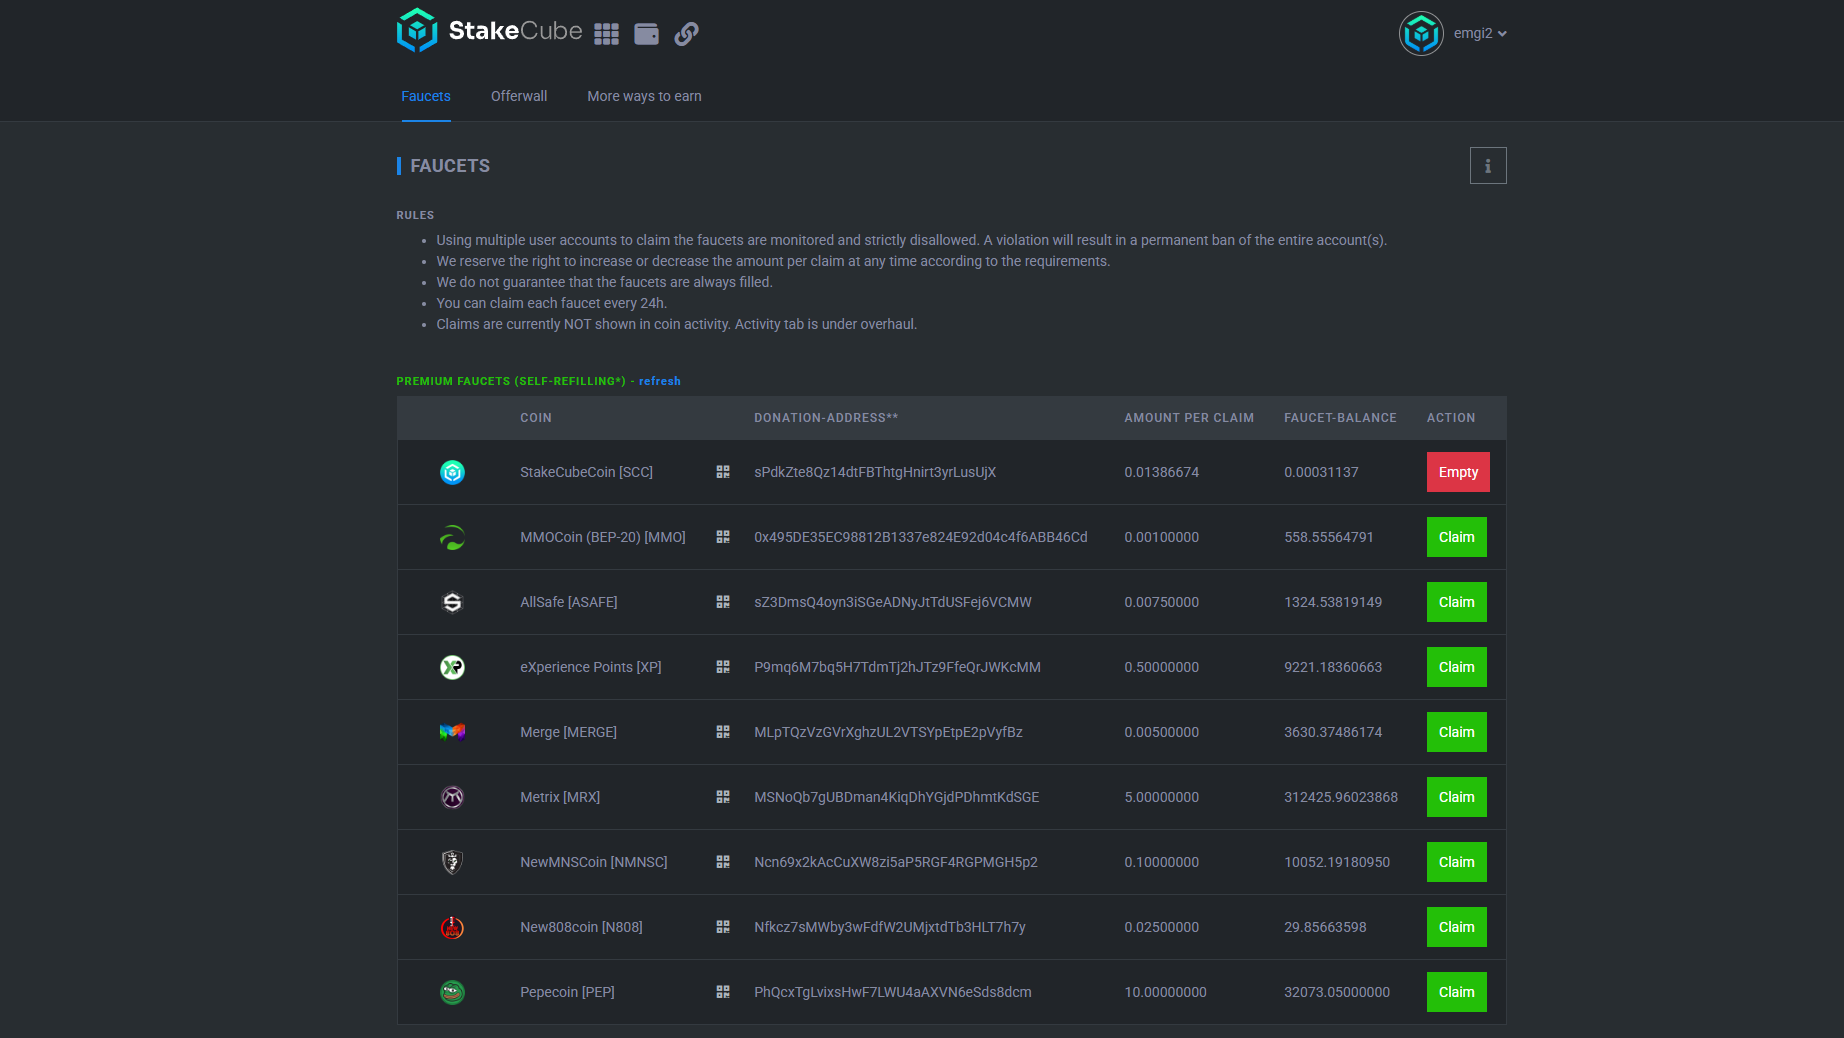Open the wallet icon in header

(x=647, y=34)
